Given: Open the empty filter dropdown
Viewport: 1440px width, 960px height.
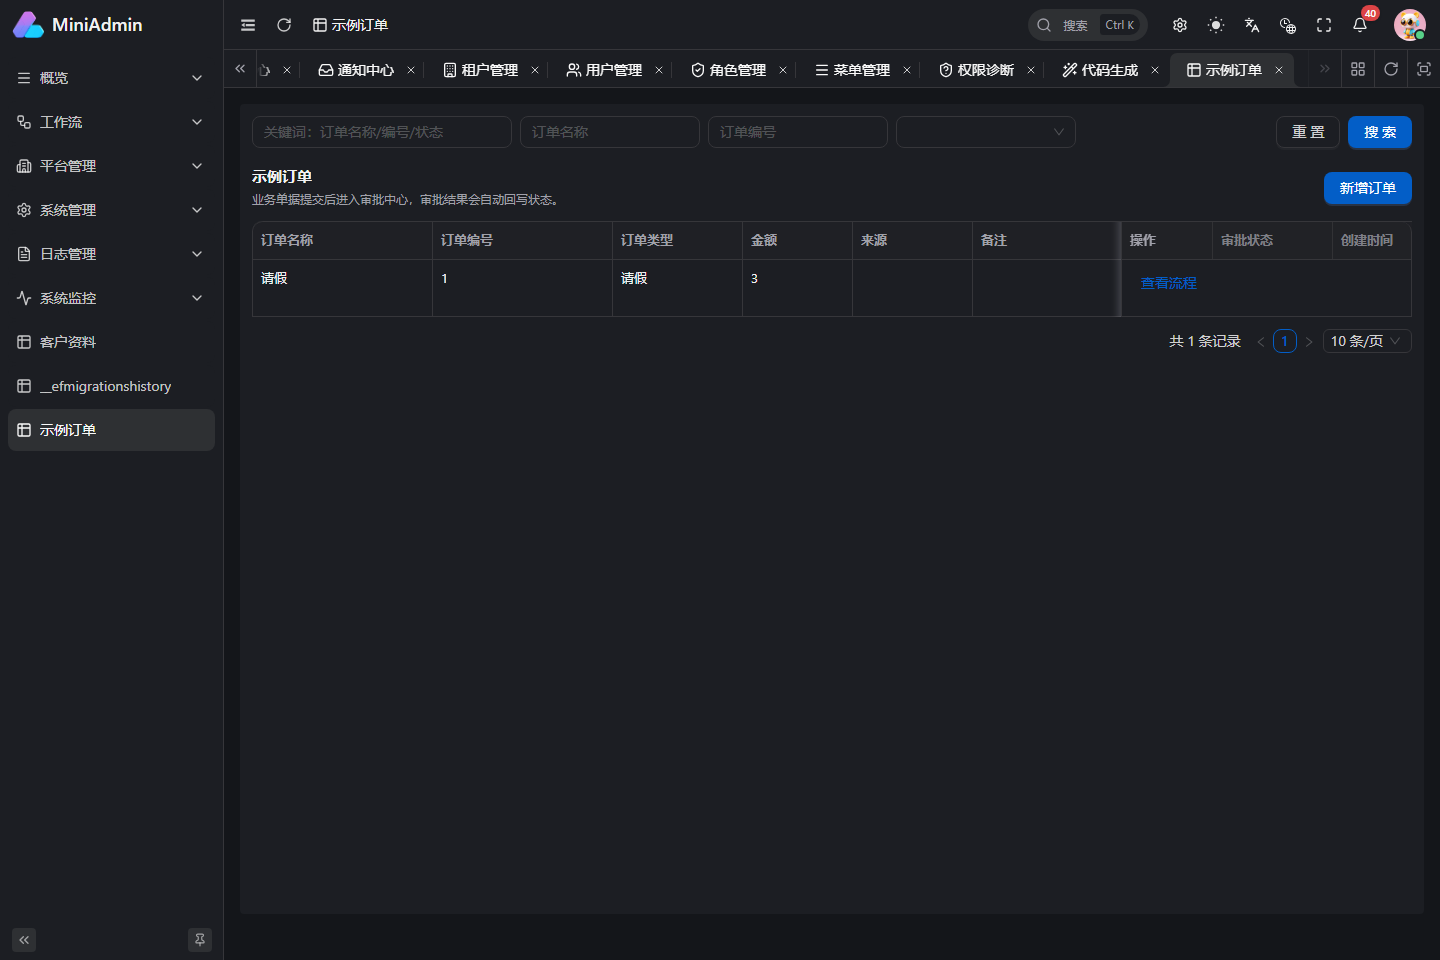Looking at the screenshot, I should click(986, 132).
